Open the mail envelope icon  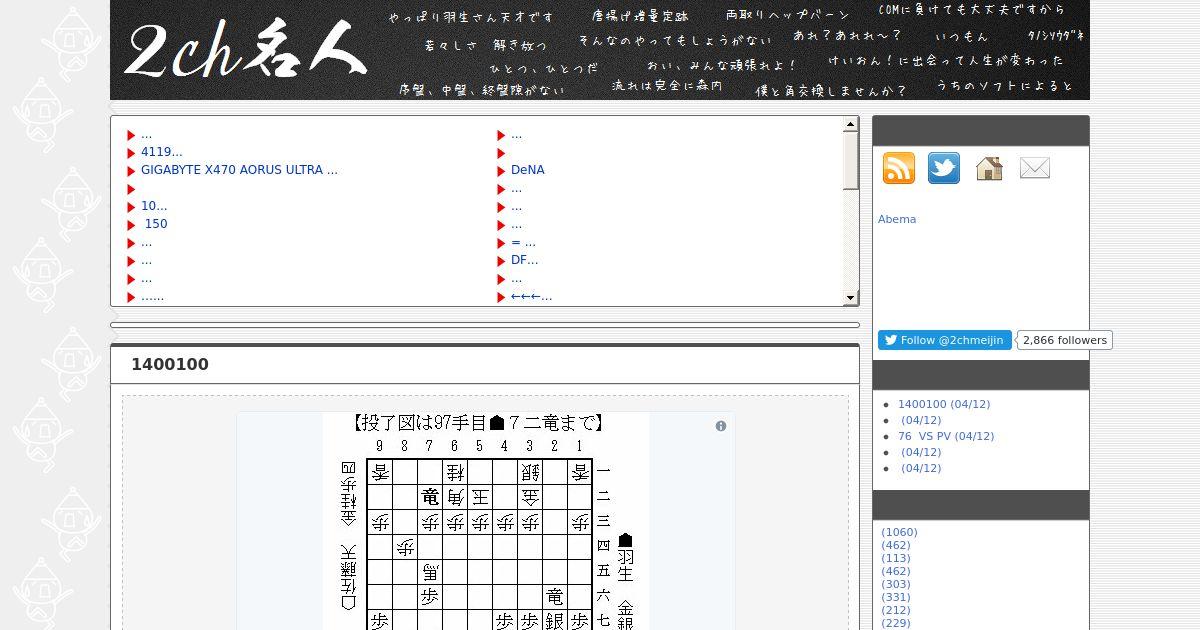[1035, 168]
